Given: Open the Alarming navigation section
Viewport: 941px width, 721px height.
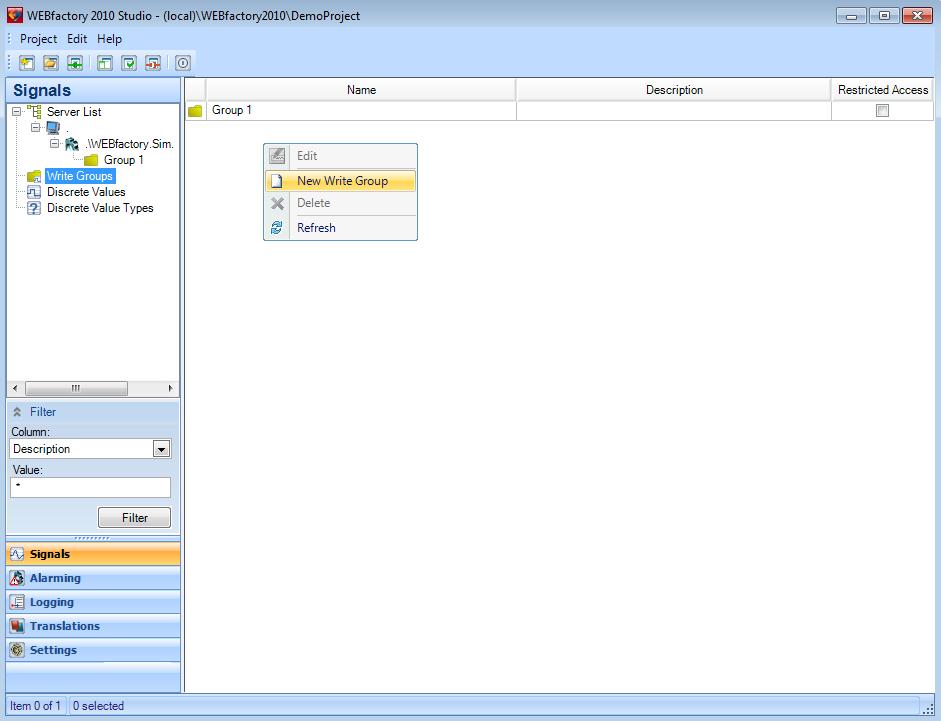Looking at the screenshot, I should pos(55,578).
